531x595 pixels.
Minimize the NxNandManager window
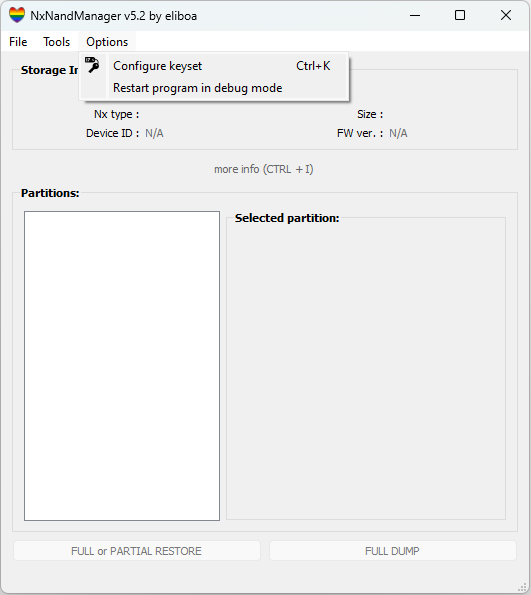415,16
